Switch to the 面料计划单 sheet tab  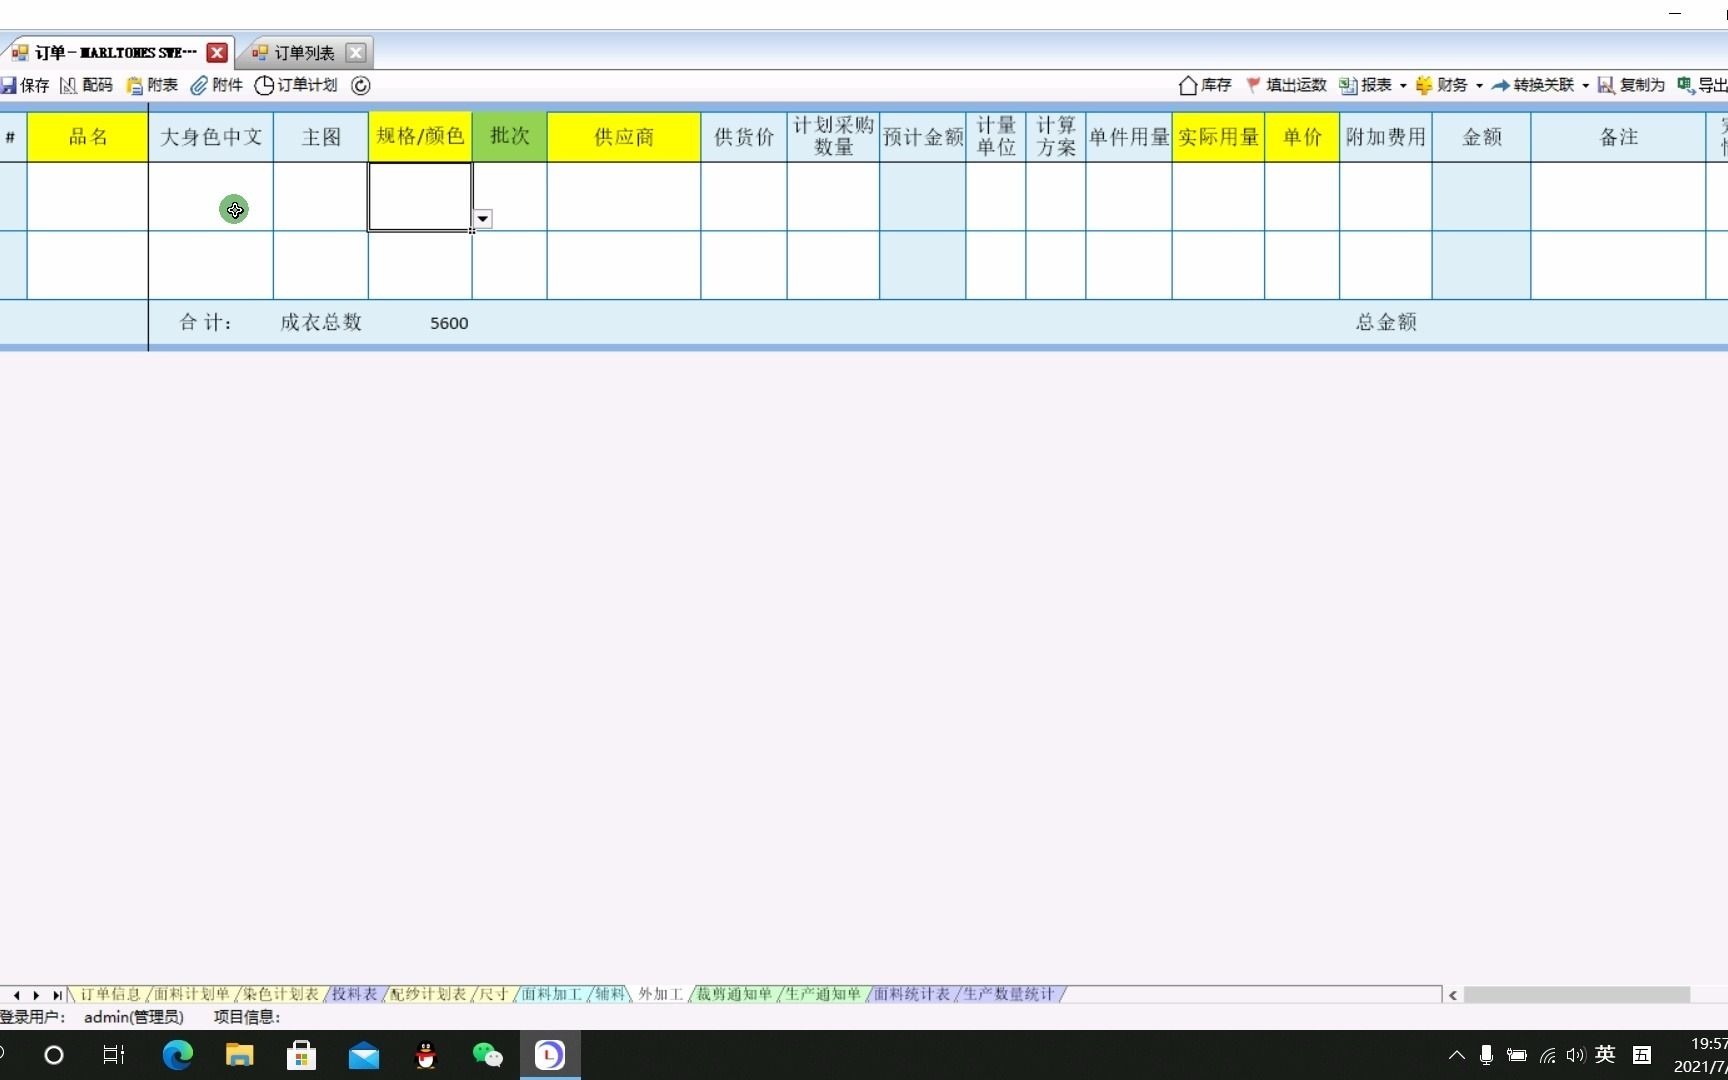(191, 994)
